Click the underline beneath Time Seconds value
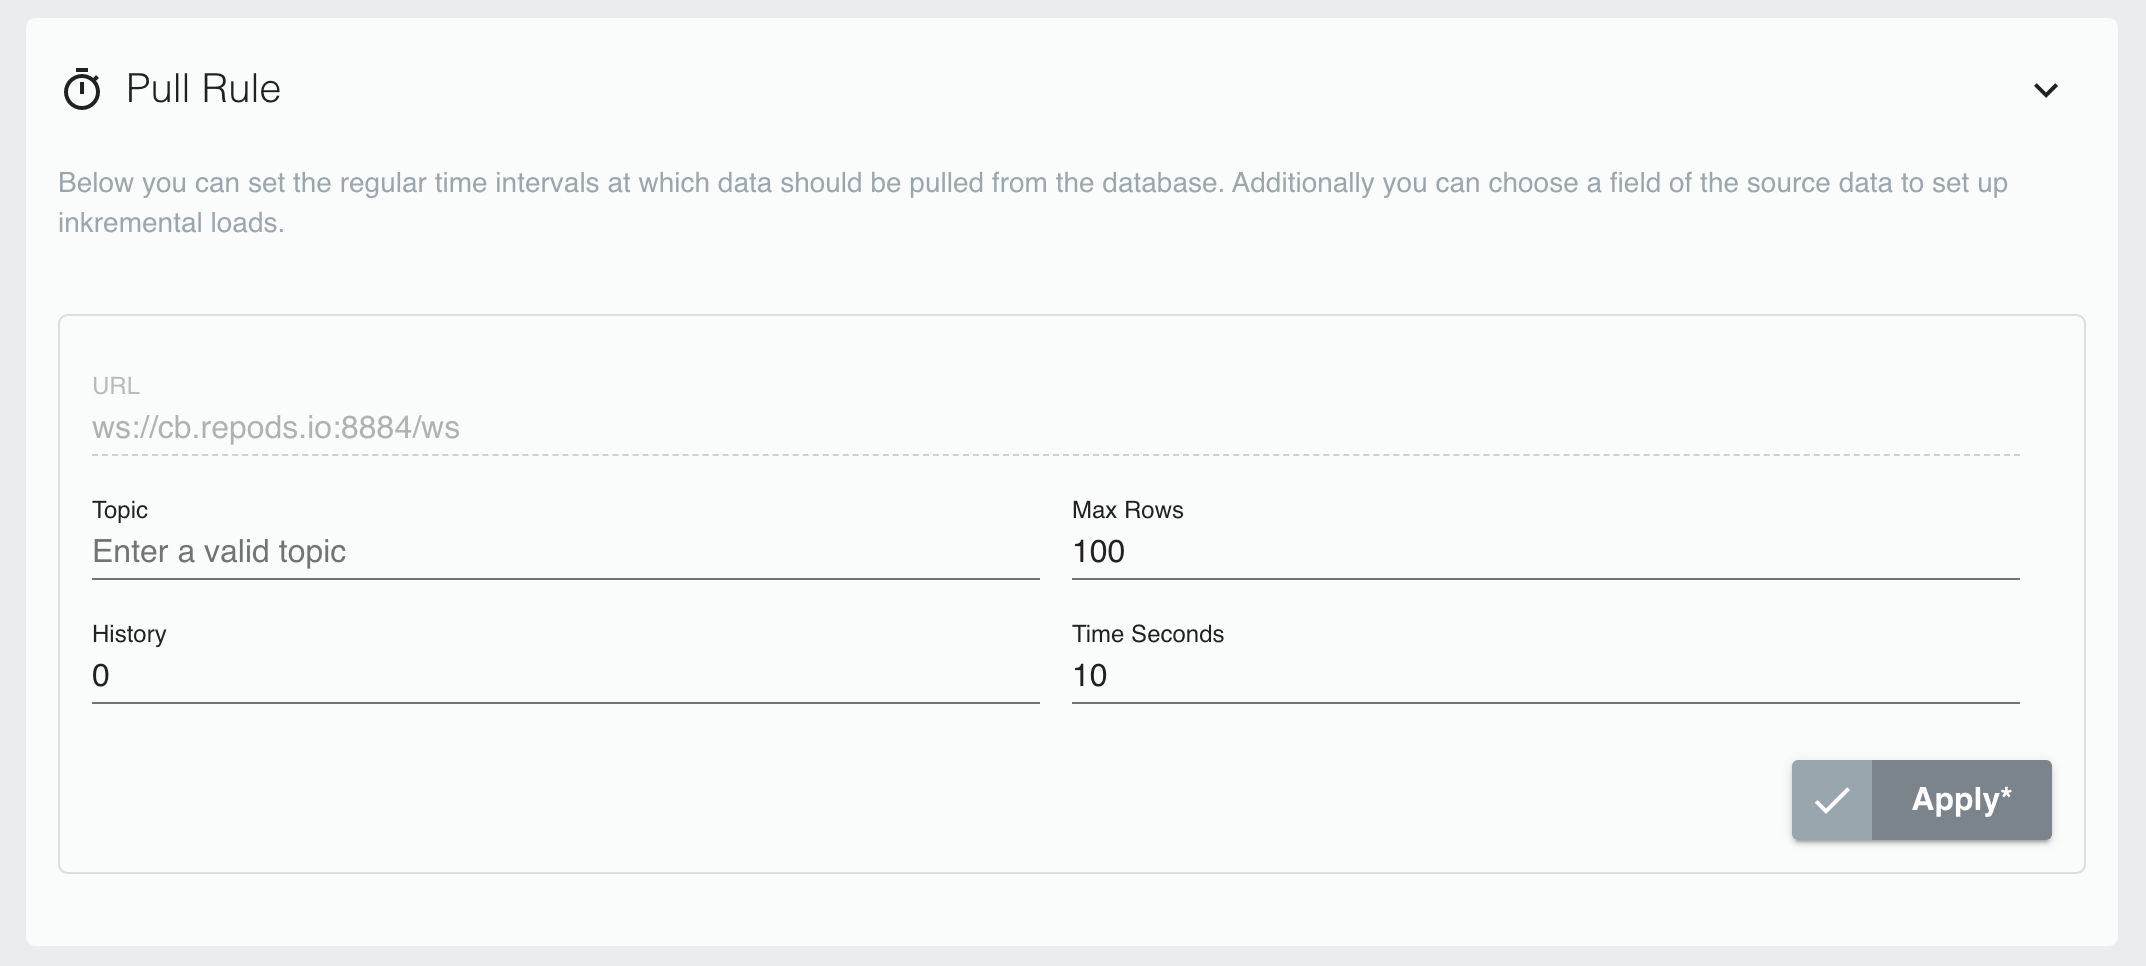The width and height of the screenshot is (2146, 966). pos(1545,702)
